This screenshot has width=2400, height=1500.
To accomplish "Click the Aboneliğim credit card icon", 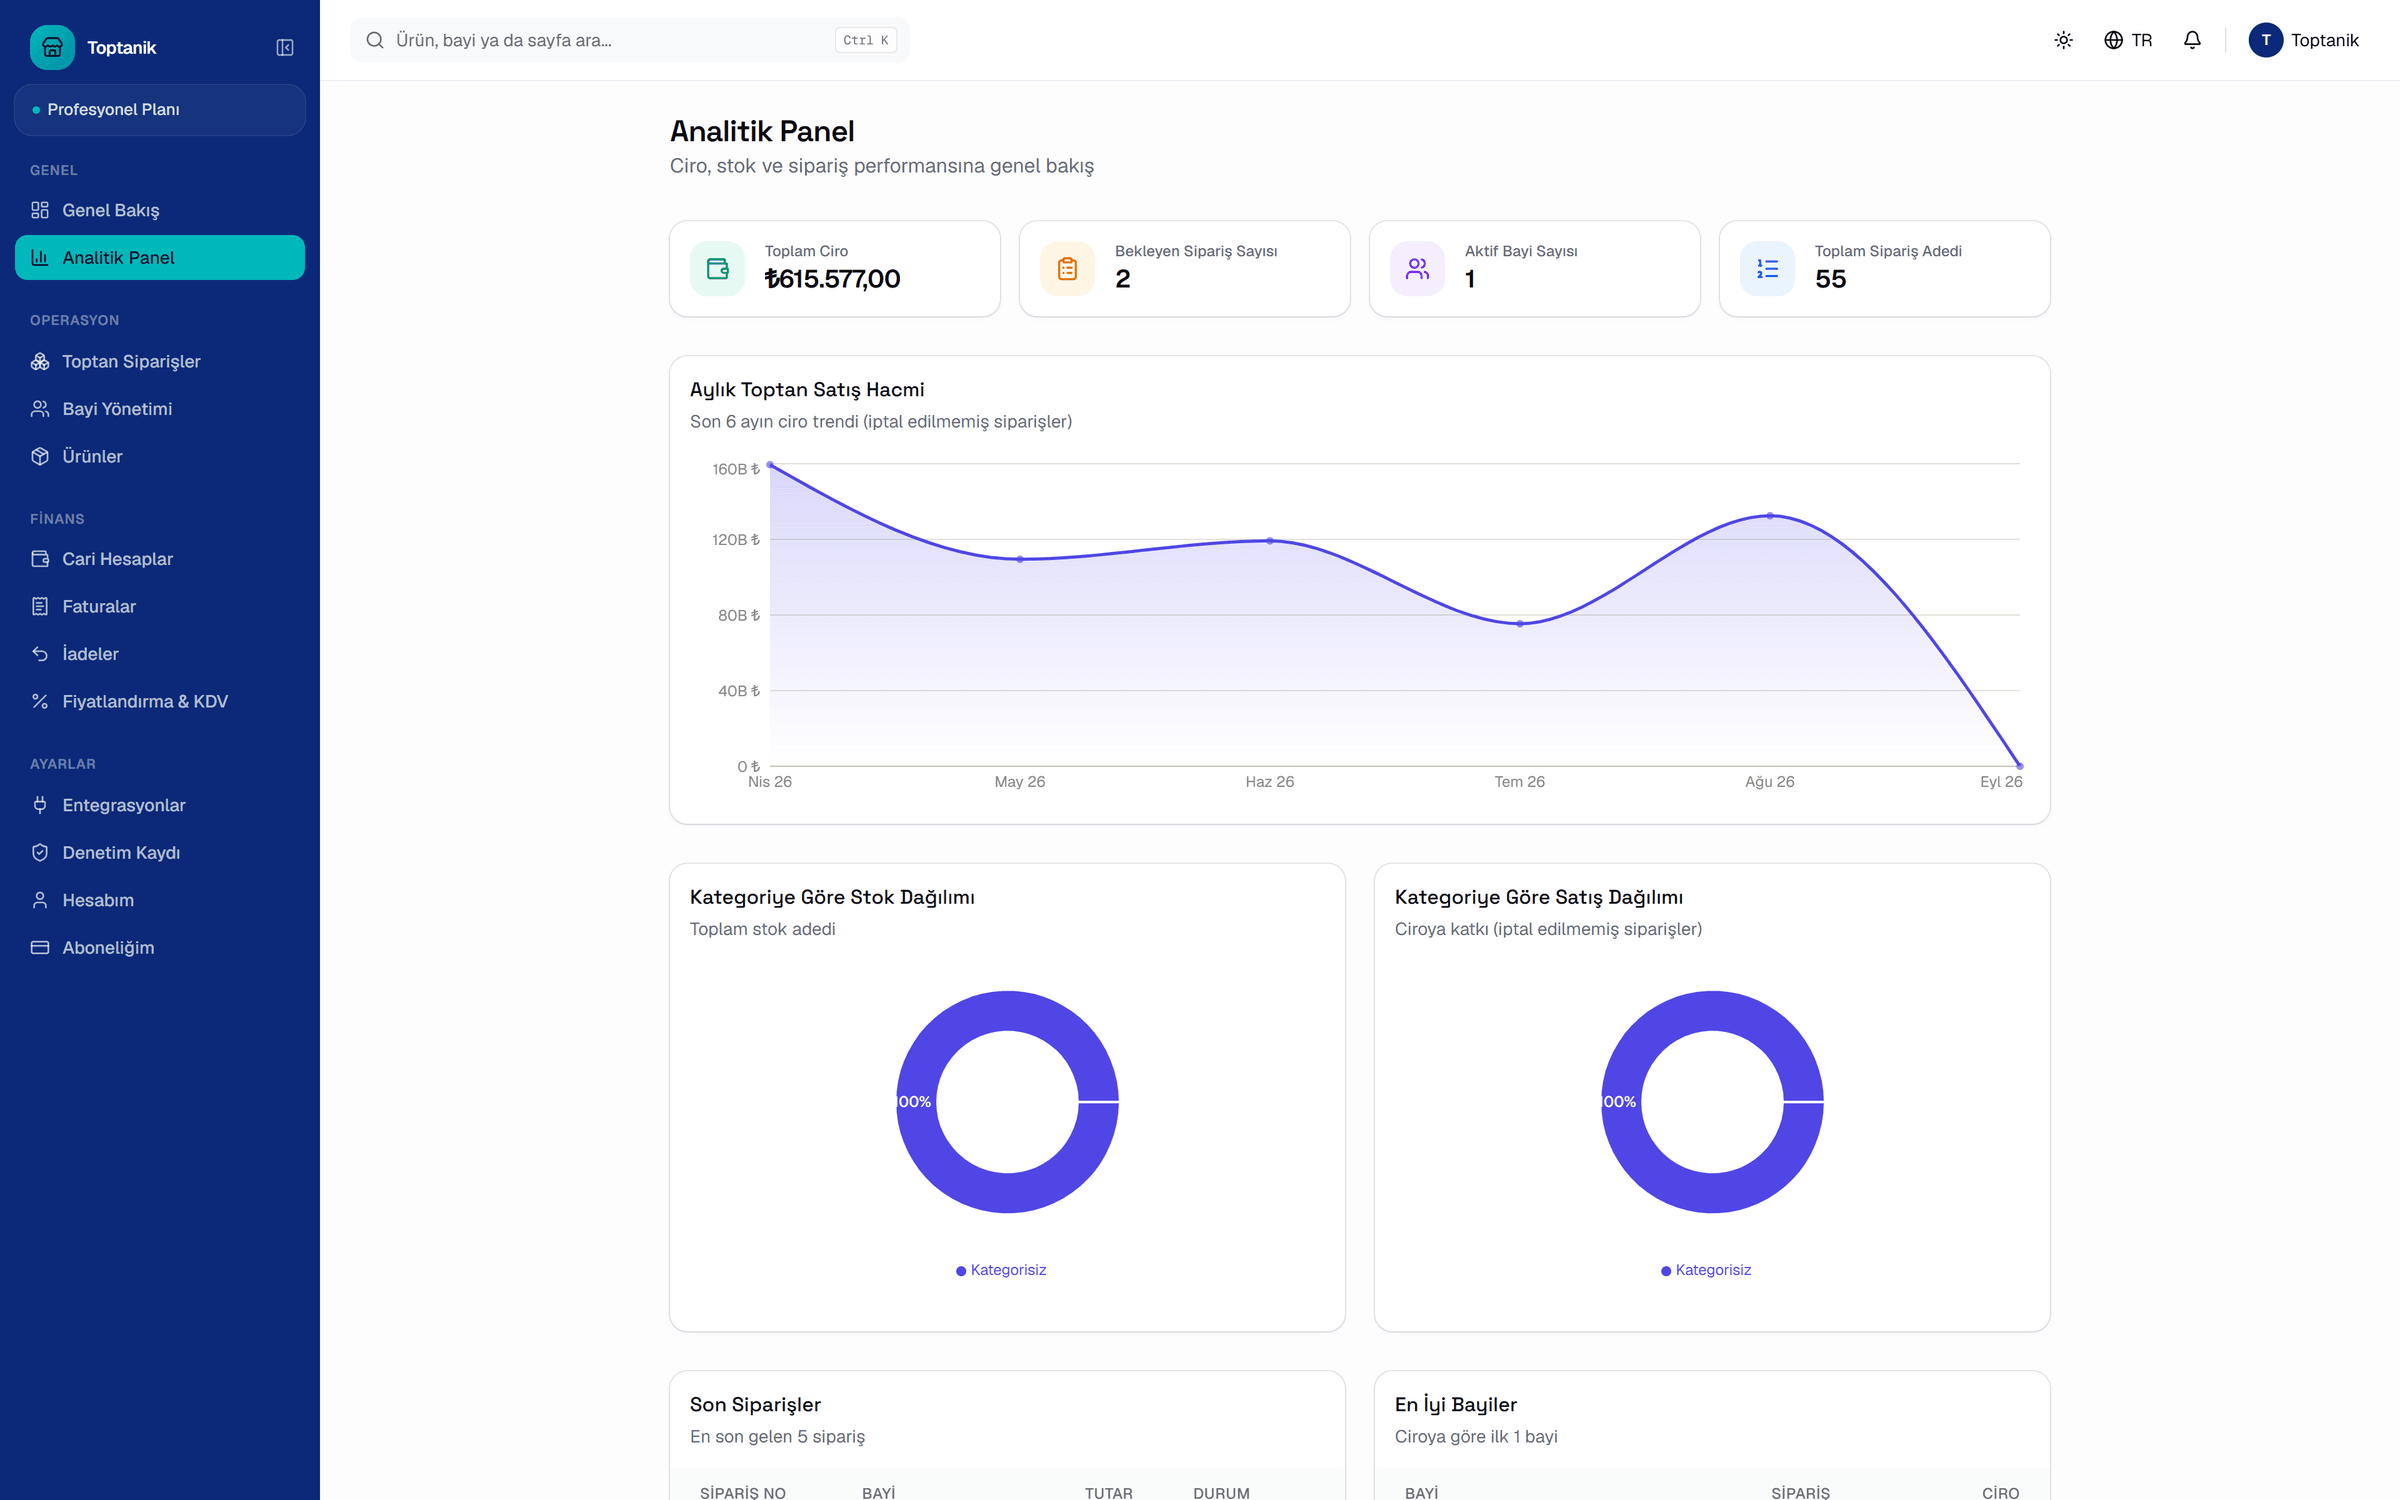I will (x=40, y=947).
